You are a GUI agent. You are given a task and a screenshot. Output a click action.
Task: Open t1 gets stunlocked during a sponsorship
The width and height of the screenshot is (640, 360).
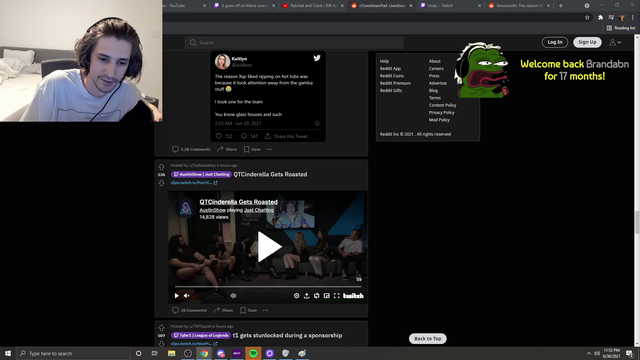[287, 335]
